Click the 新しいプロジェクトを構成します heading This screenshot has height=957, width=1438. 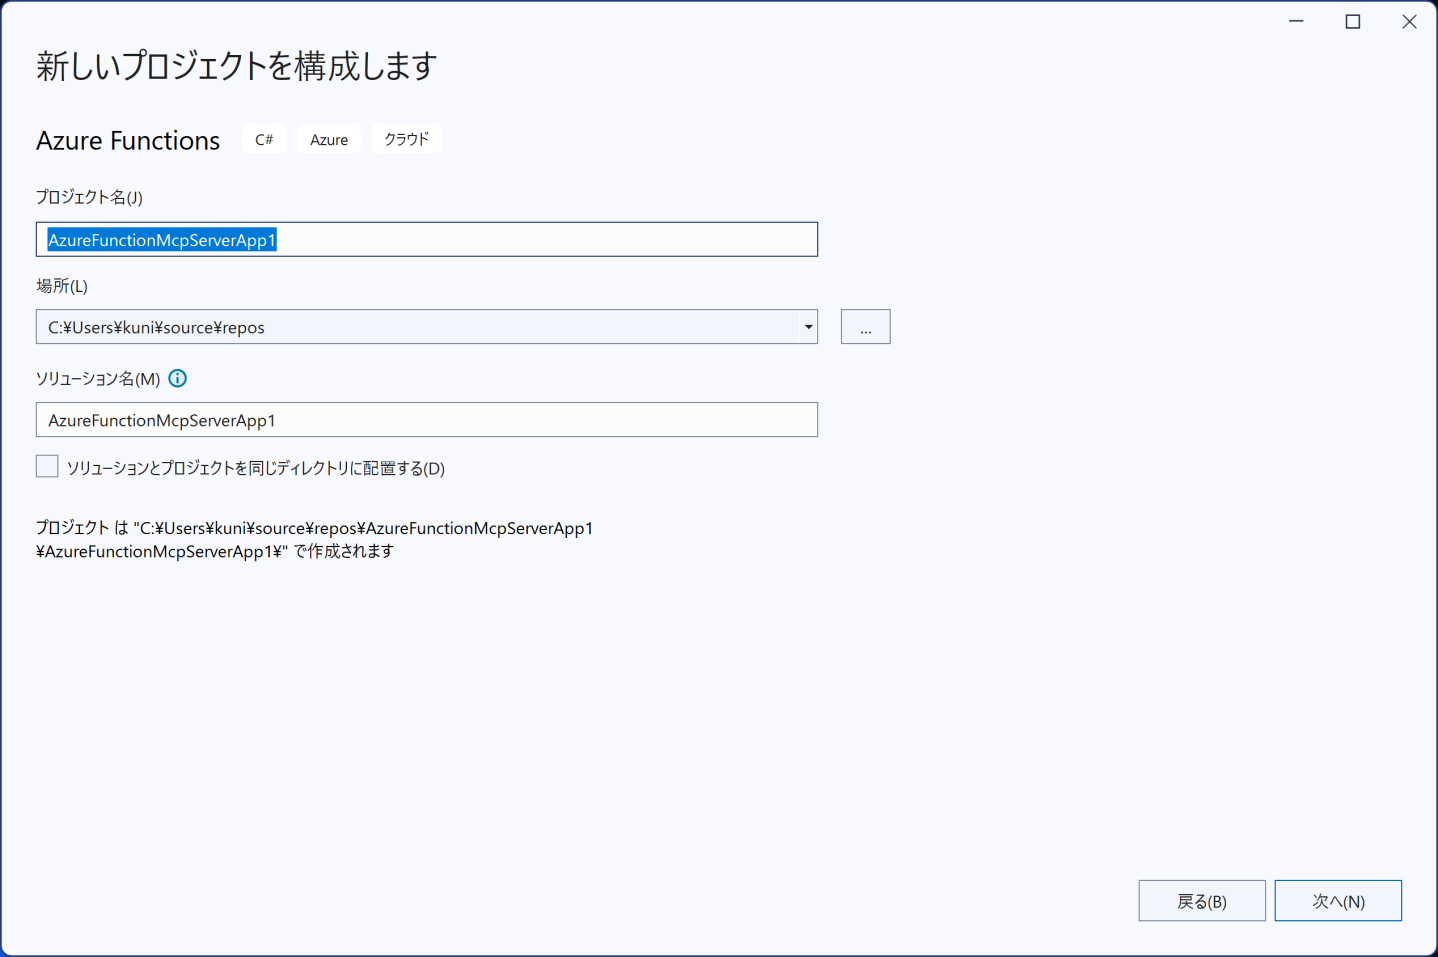pos(237,66)
